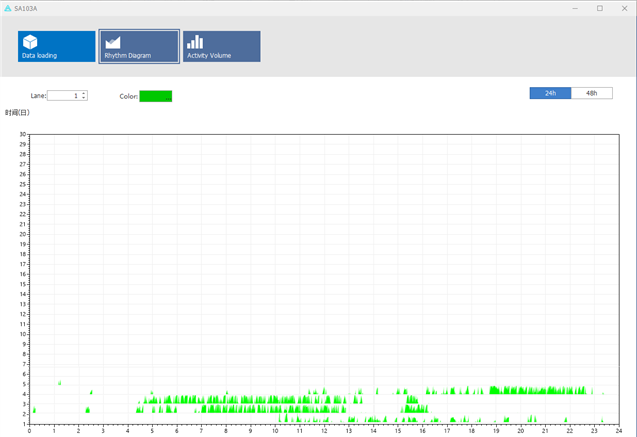Click the Activity Volume bar chart icon
This screenshot has width=637, height=437.
coord(195,41)
